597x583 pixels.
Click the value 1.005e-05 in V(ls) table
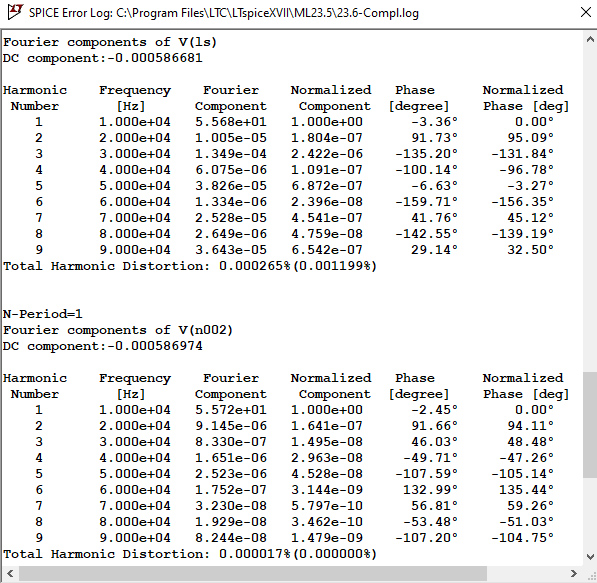point(231,138)
